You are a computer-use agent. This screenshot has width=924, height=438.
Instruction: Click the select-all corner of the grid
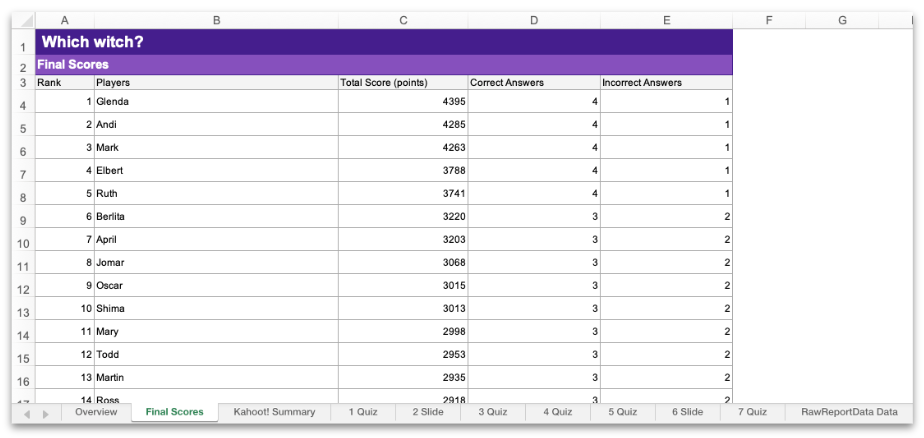click(23, 20)
